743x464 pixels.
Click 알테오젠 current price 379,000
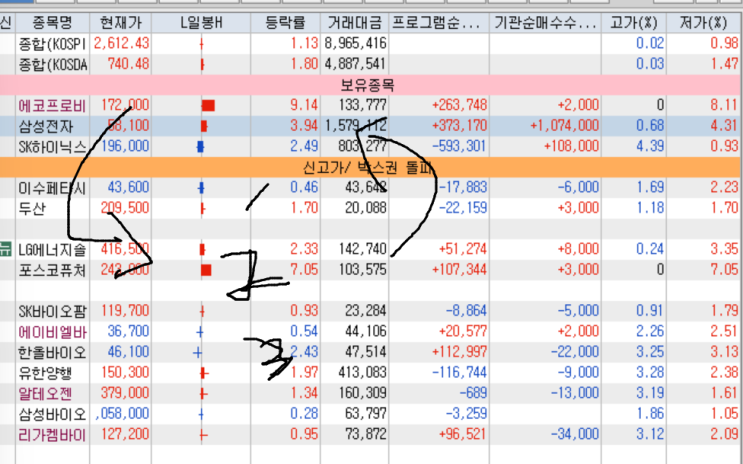[x=125, y=394]
